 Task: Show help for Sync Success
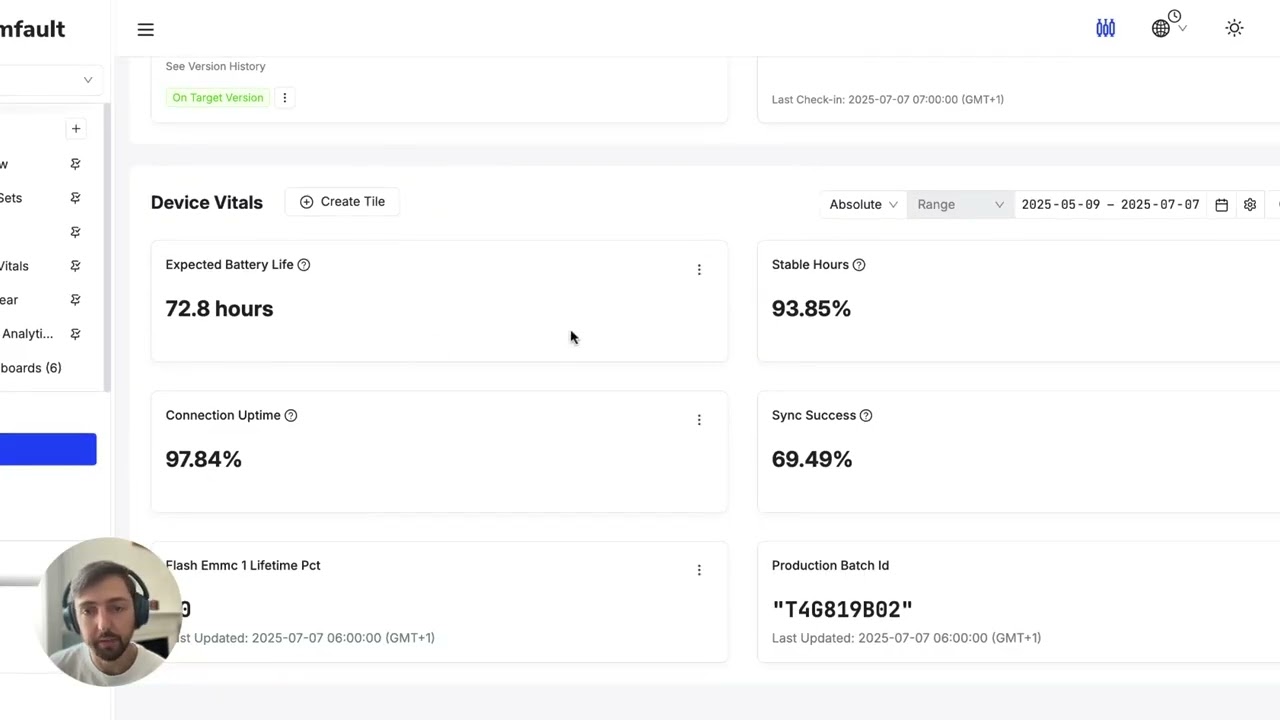pyautogui.click(x=866, y=416)
